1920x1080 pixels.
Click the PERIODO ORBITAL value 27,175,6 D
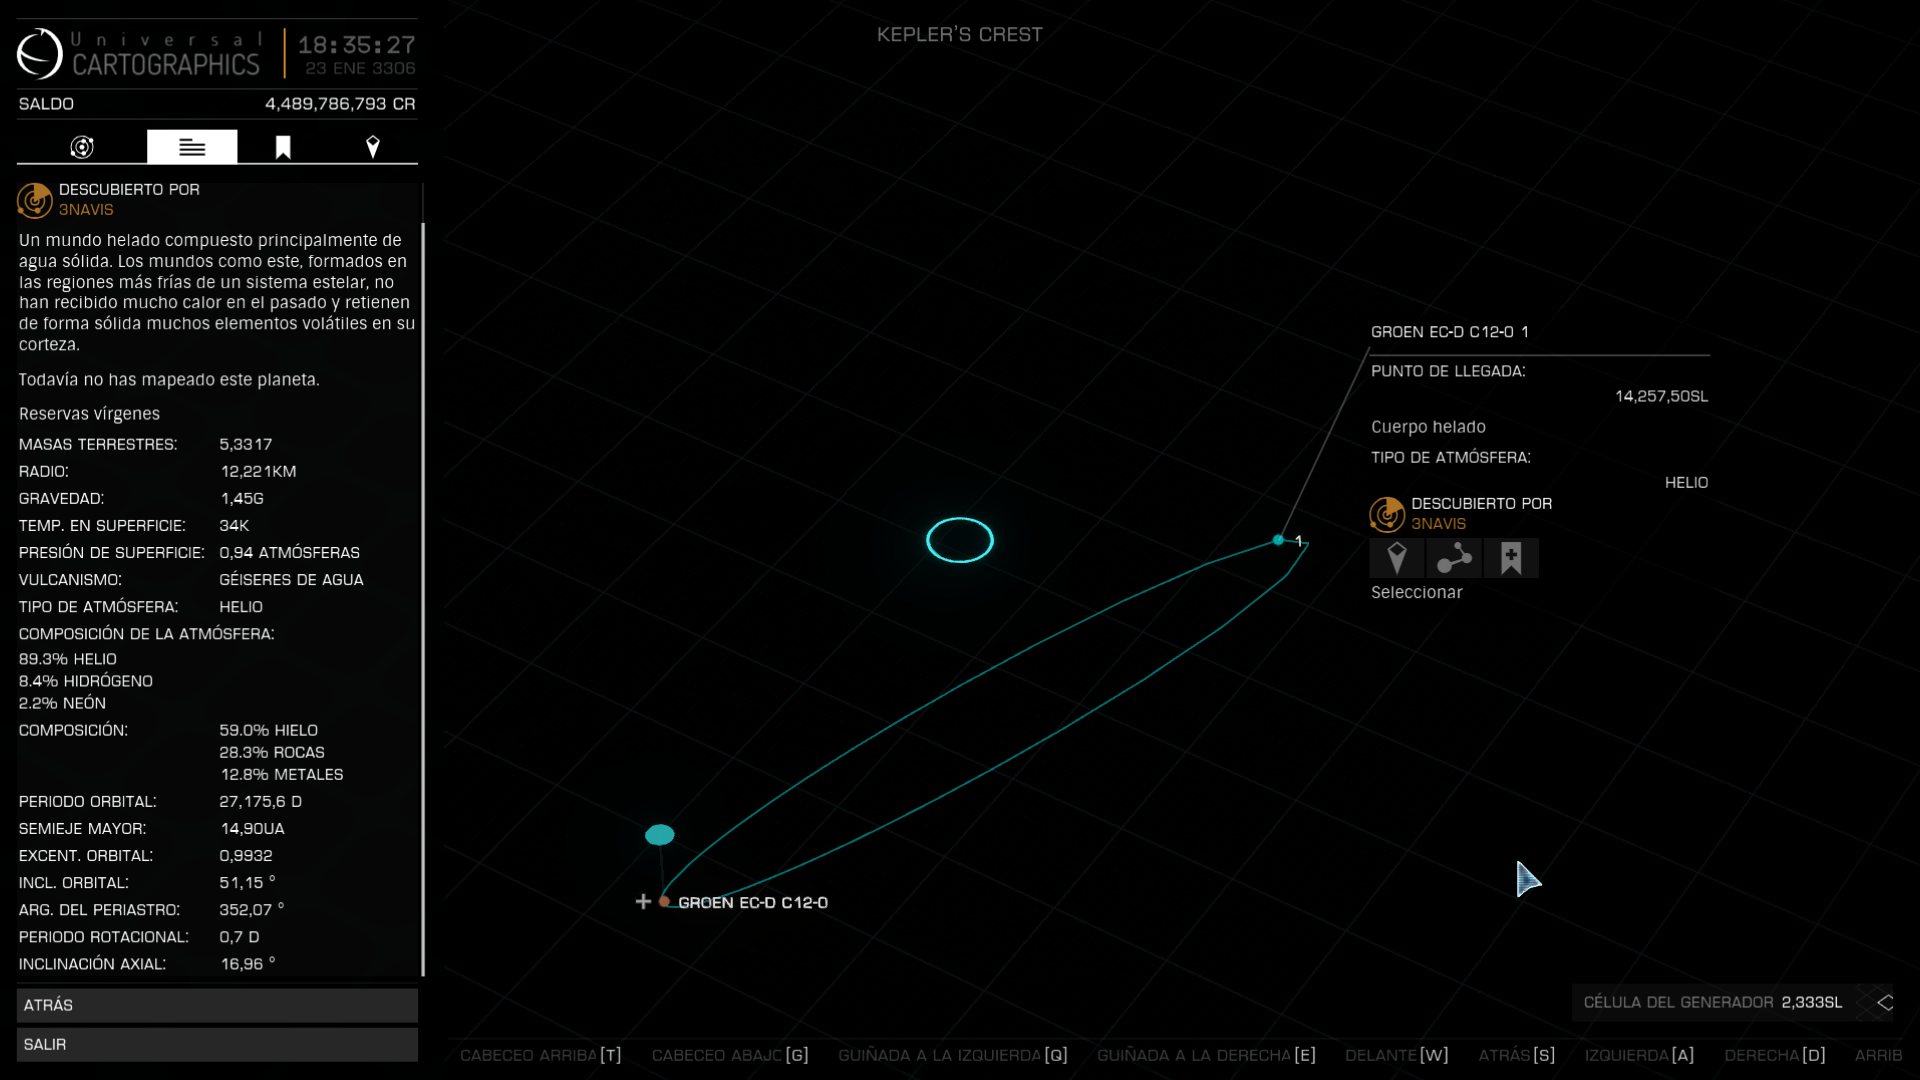pos(260,802)
